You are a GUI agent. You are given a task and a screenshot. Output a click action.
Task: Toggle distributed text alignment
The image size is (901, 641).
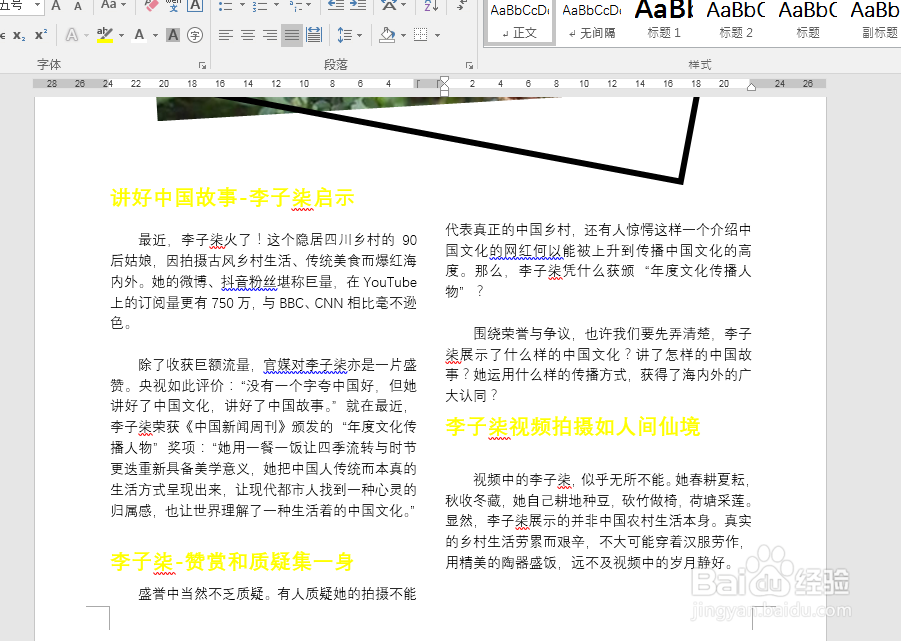pyautogui.click(x=311, y=33)
